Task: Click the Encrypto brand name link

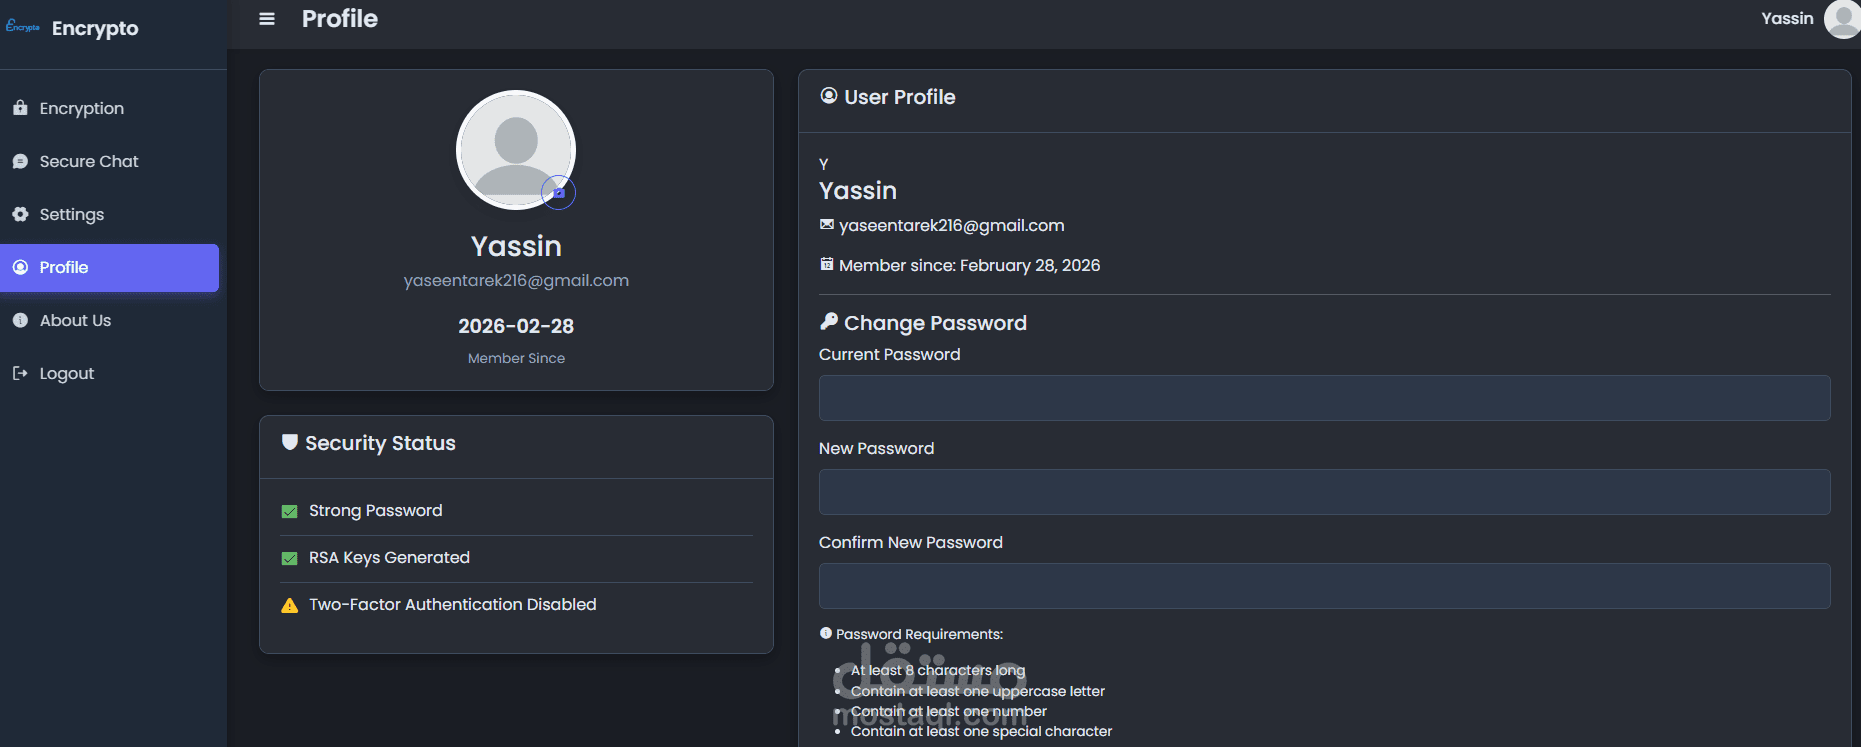Action: point(95,28)
